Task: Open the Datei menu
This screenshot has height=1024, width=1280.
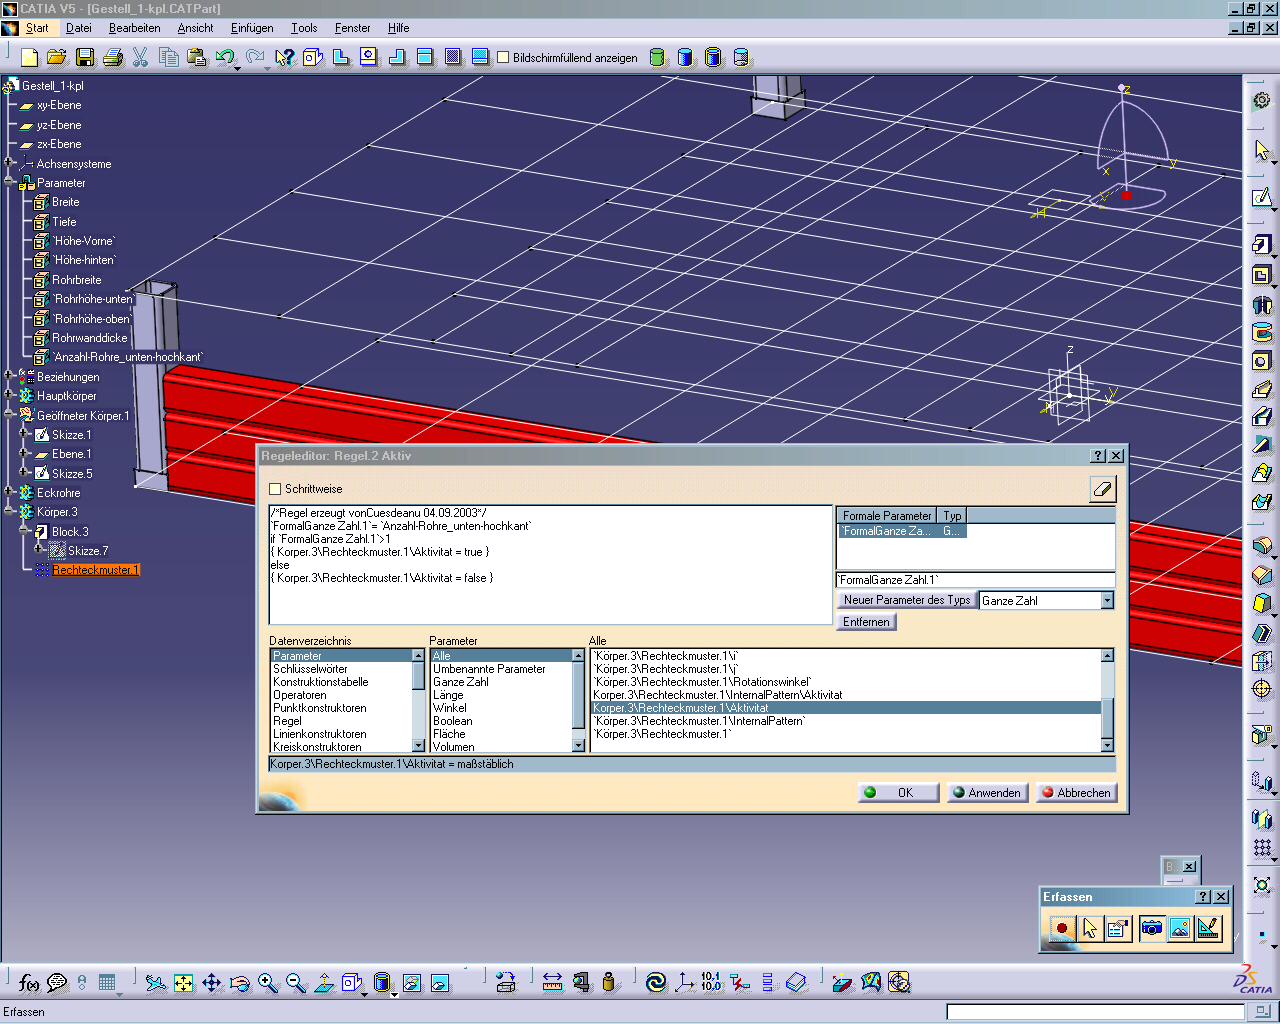Action: pyautogui.click(x=78, y=28)
